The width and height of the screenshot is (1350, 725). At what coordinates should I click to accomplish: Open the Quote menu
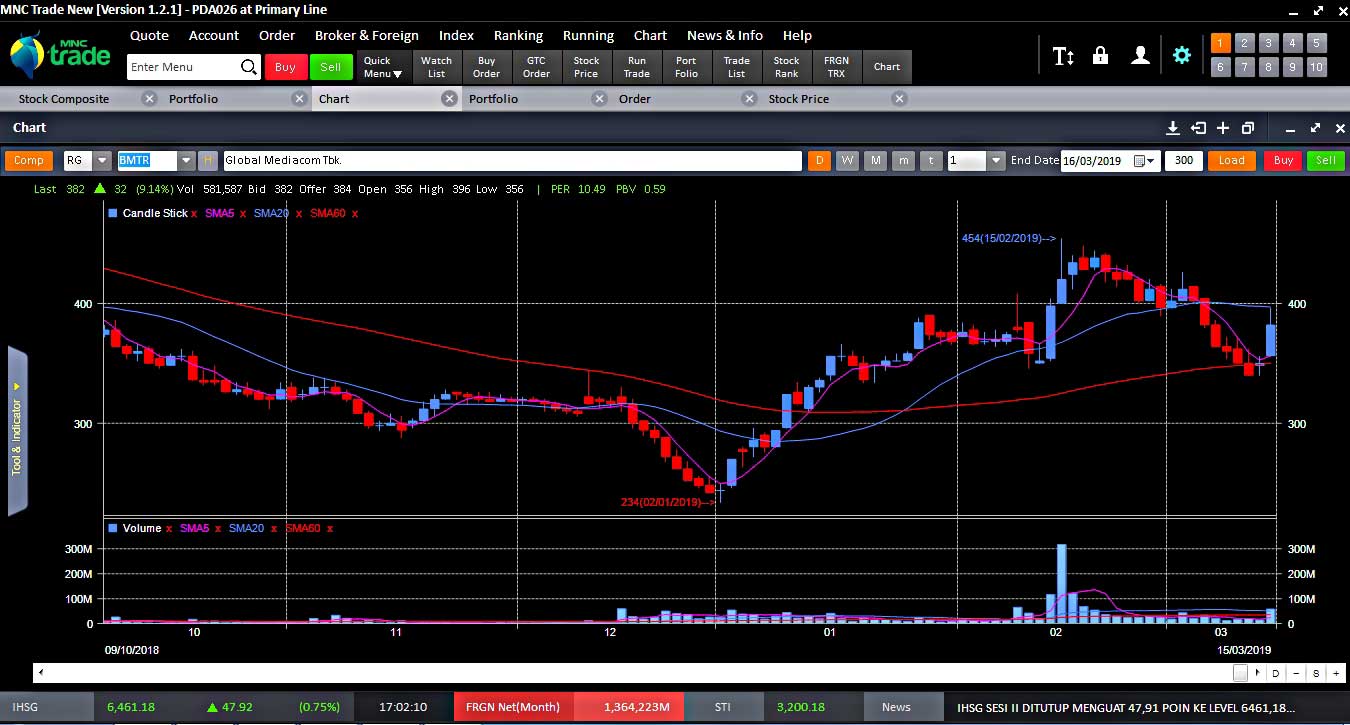tap(150, 35)
